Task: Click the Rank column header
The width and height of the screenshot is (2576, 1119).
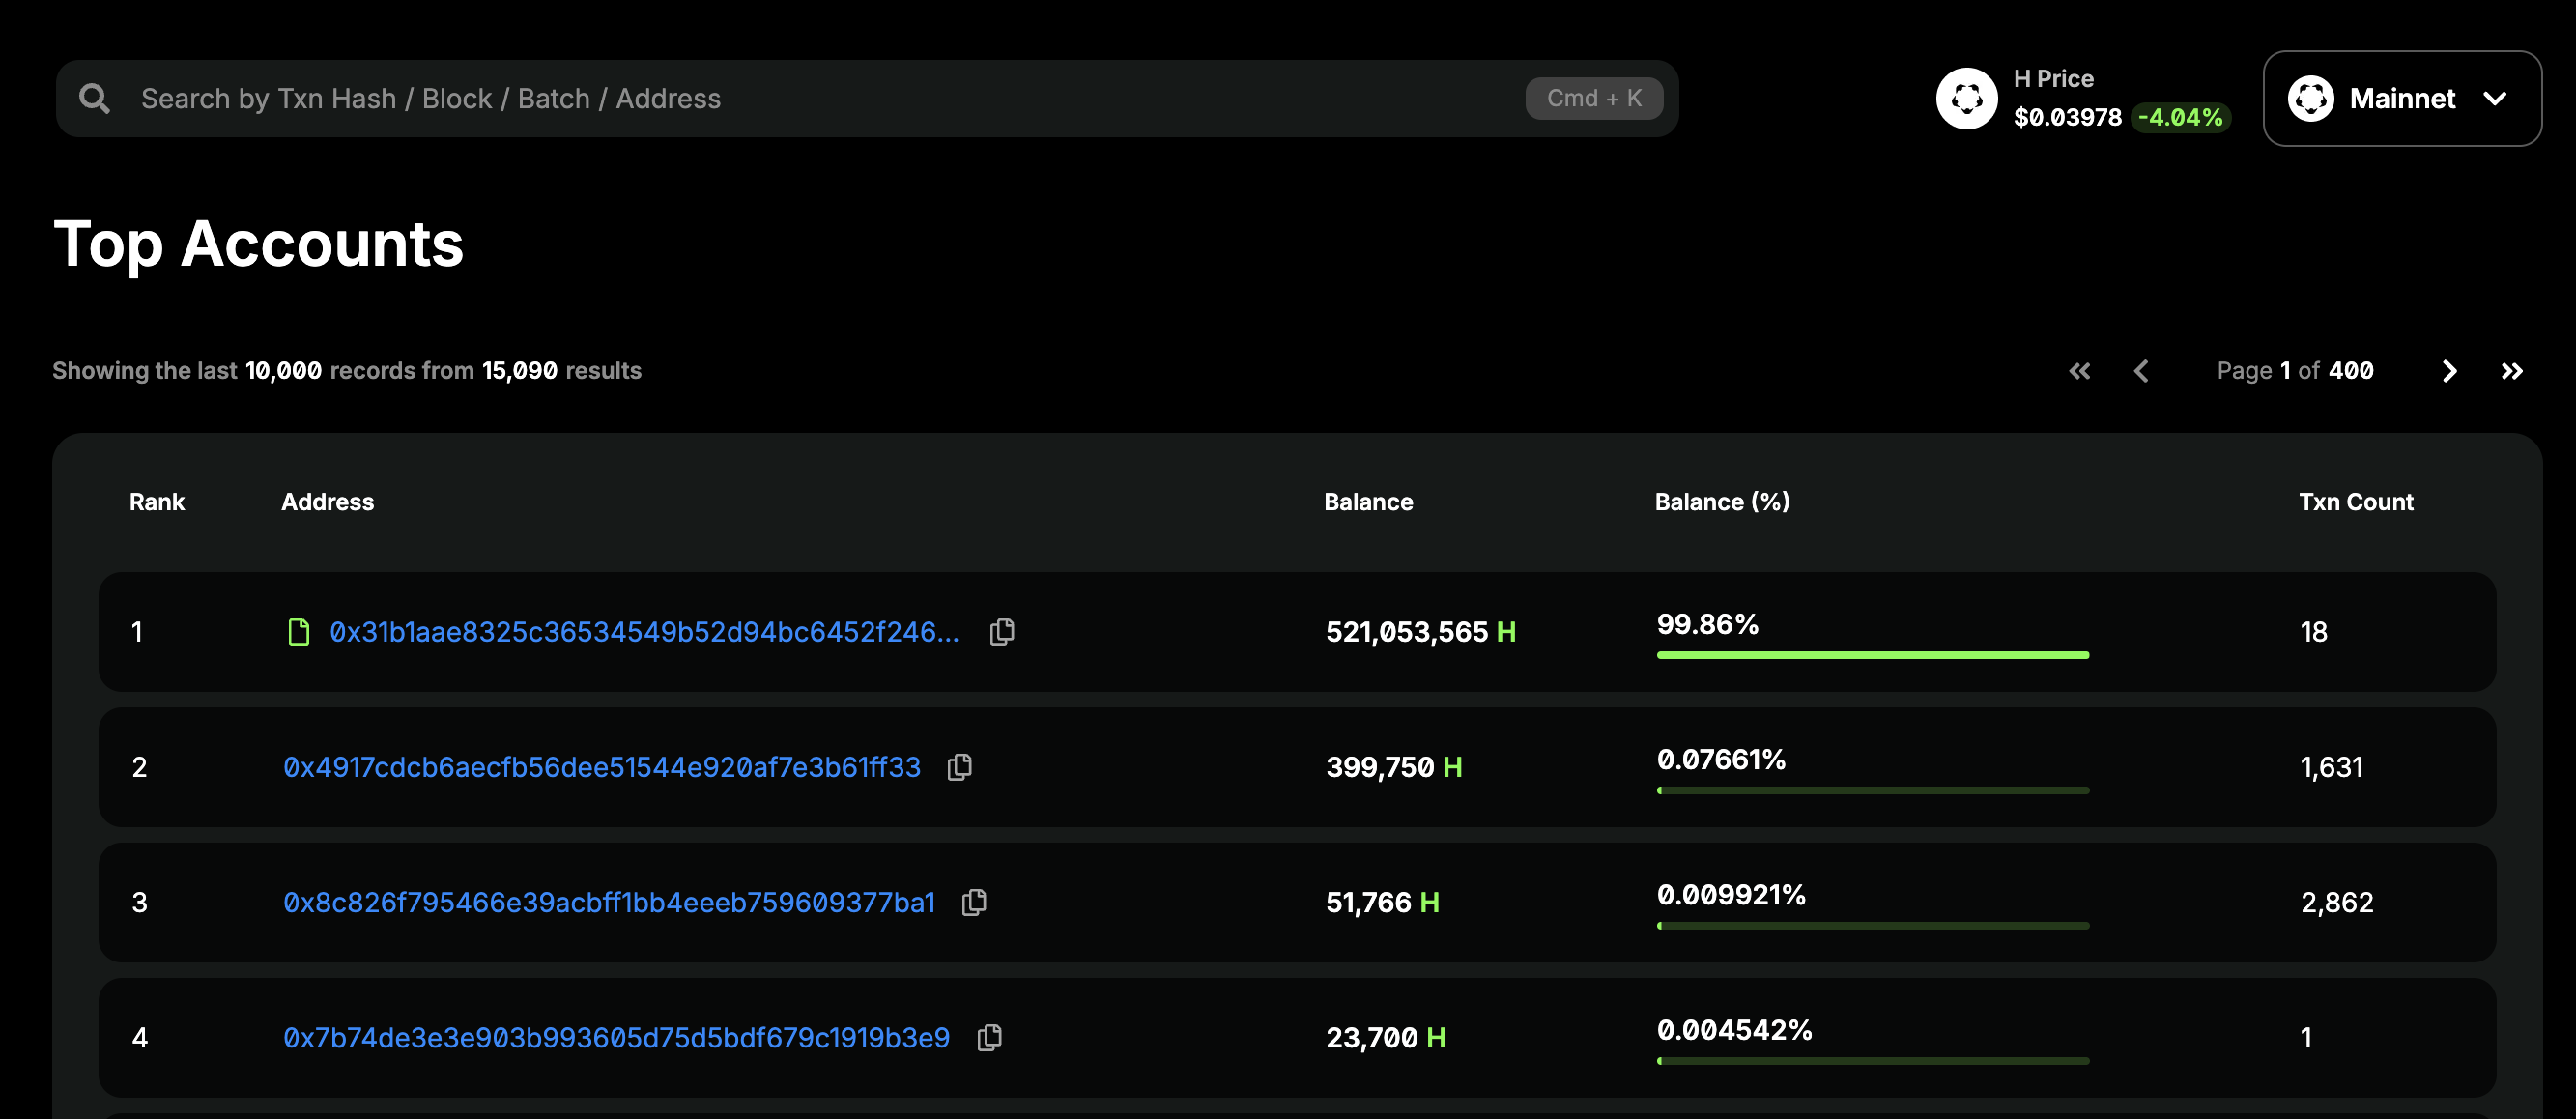Action: tap(157, 502)
